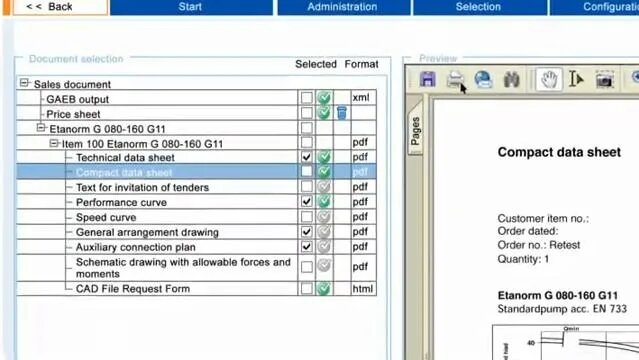Check Text for invitation of tenders checkbox
Viewport: 639px width, 360px height.
click(306, 187)
